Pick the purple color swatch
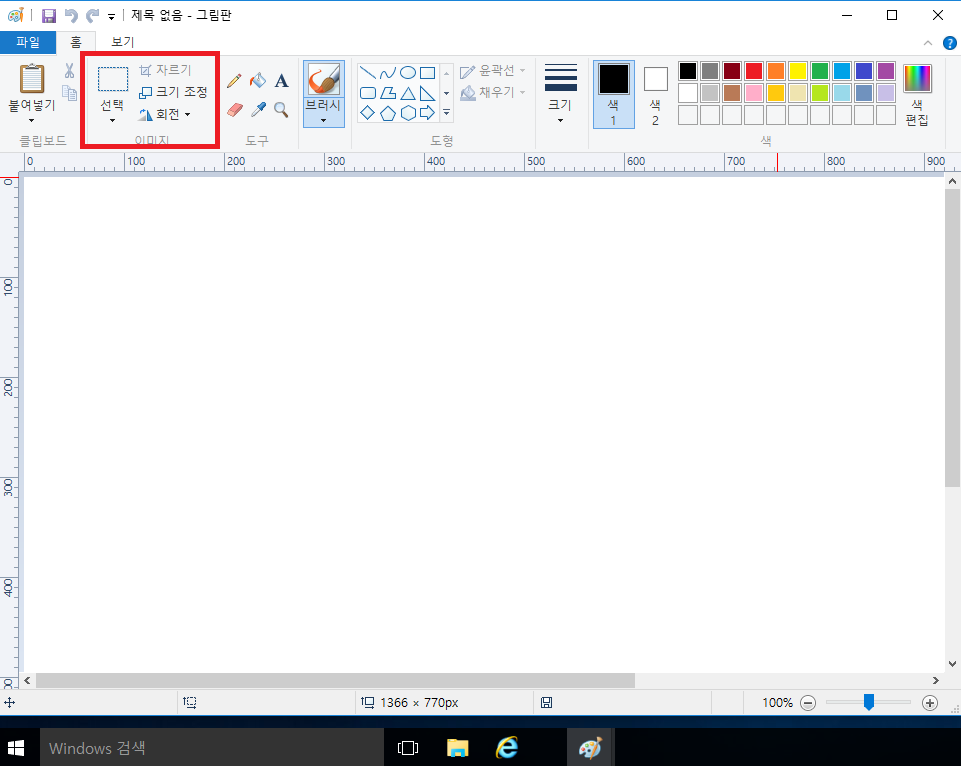 point(886,71)
